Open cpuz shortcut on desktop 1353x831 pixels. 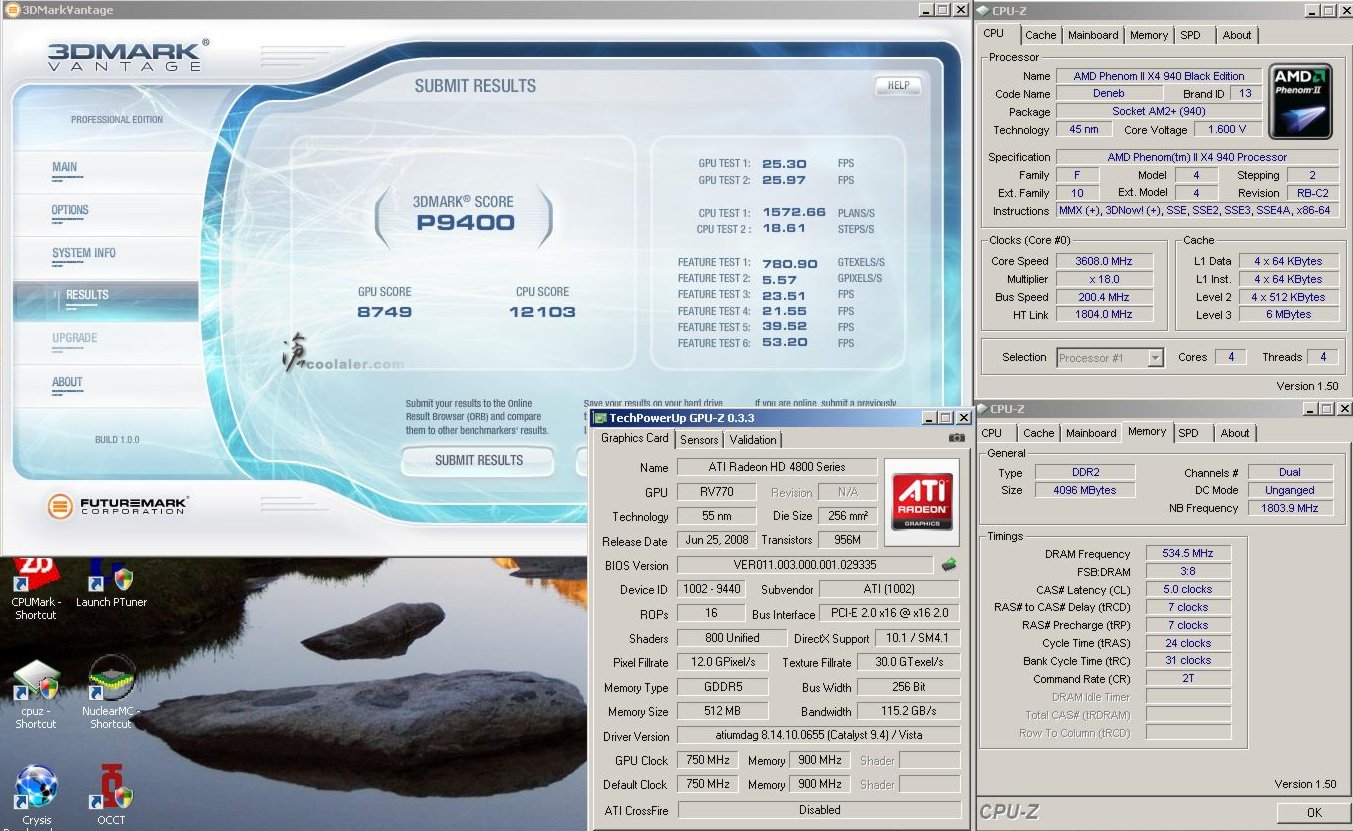pyautogui.click(x=36, y=693)
